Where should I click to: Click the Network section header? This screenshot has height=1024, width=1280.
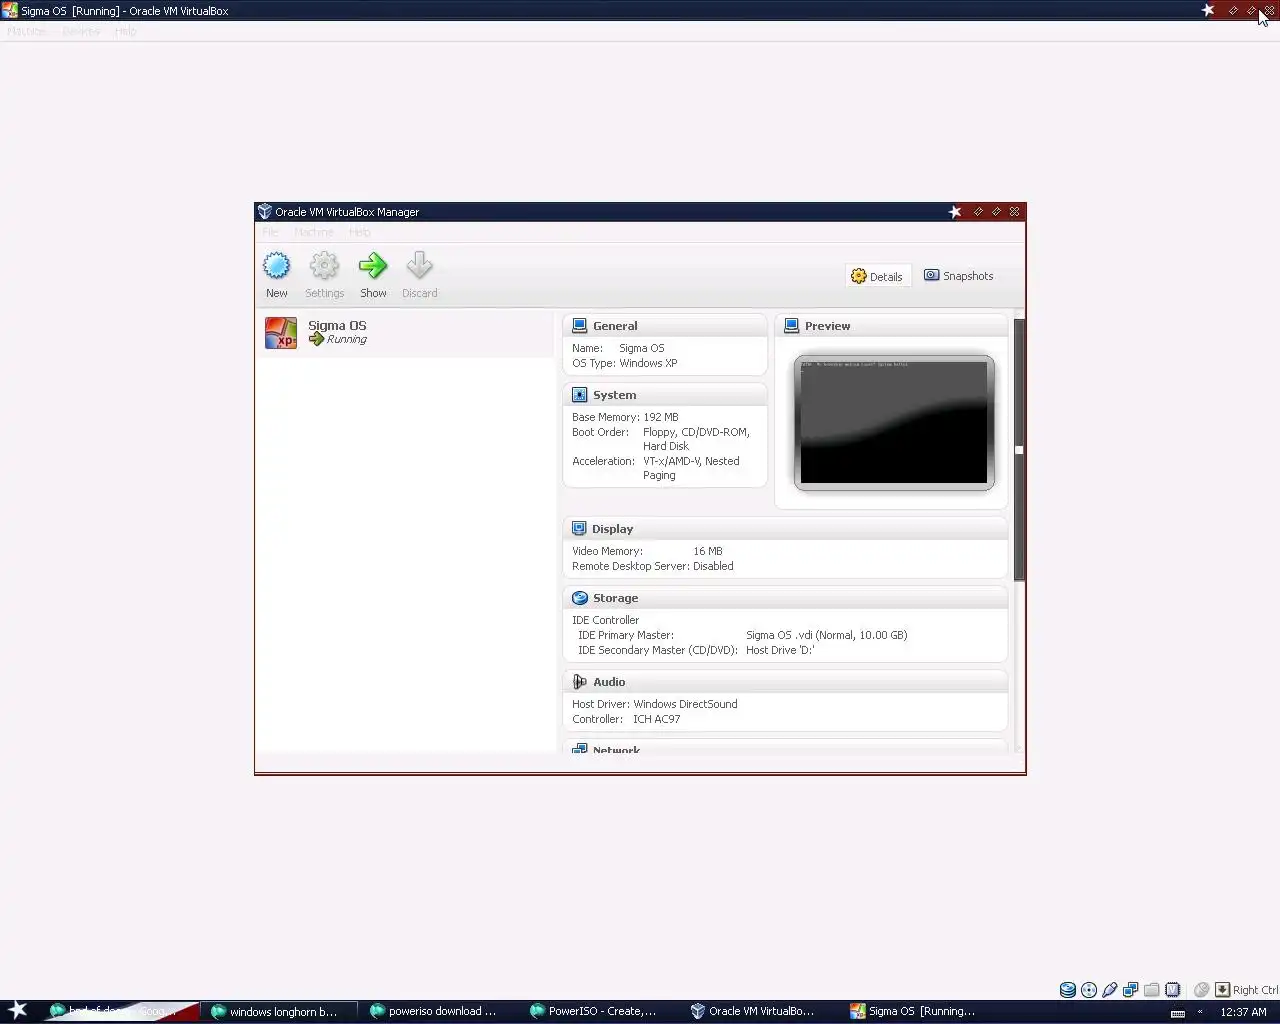(x=785, y=748)
